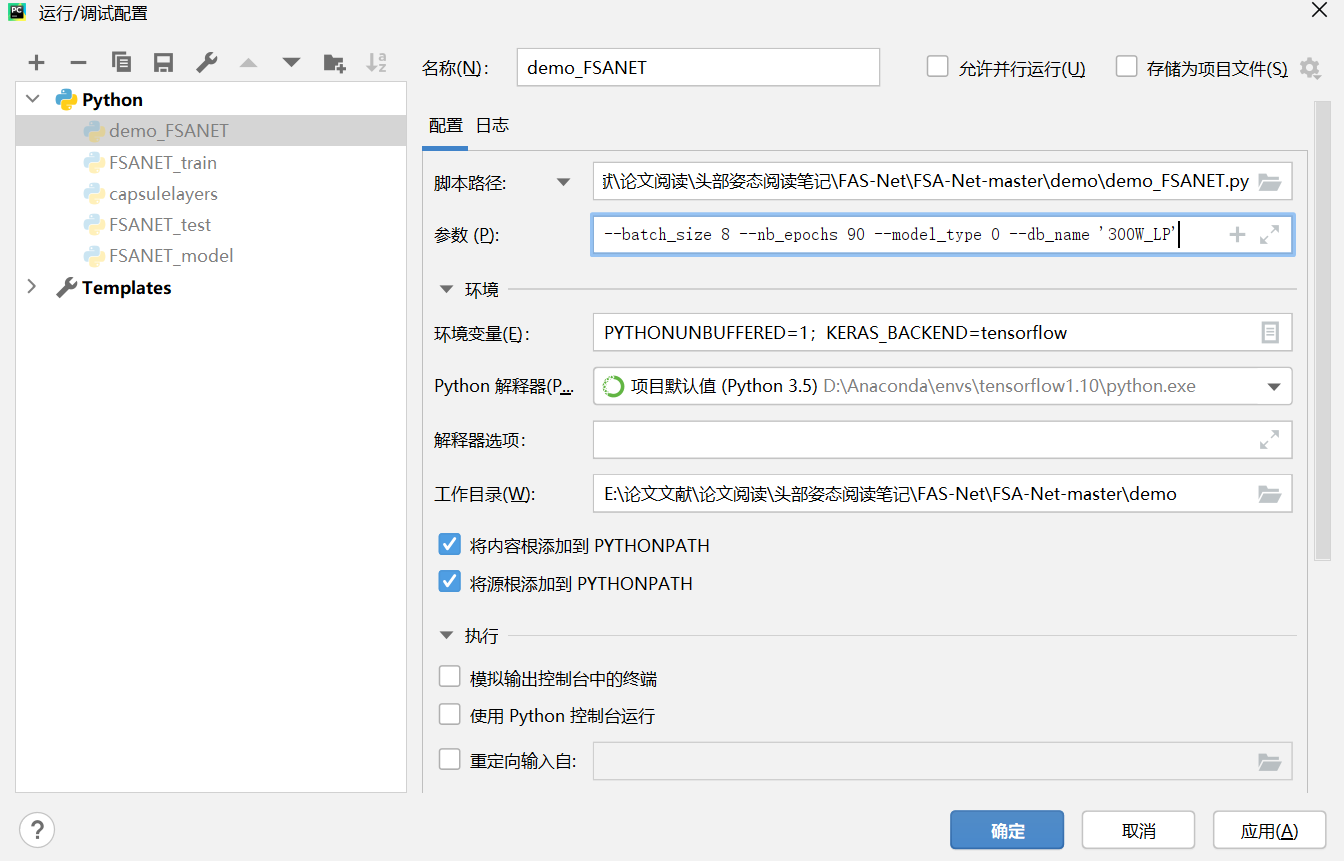Enable allow parallel run

pos(937,67)
